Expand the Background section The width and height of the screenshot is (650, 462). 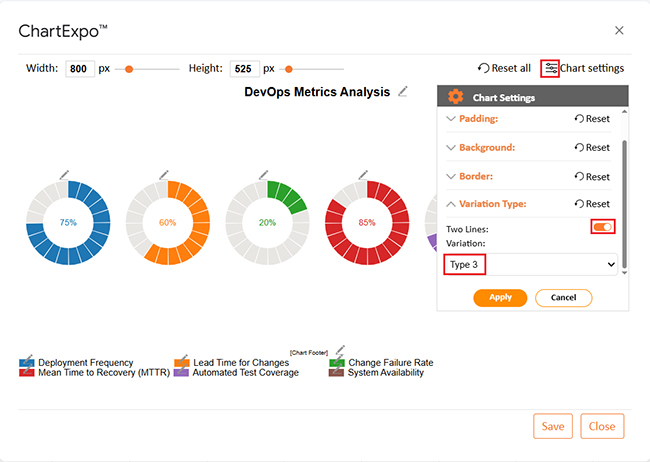pos(486,147)
